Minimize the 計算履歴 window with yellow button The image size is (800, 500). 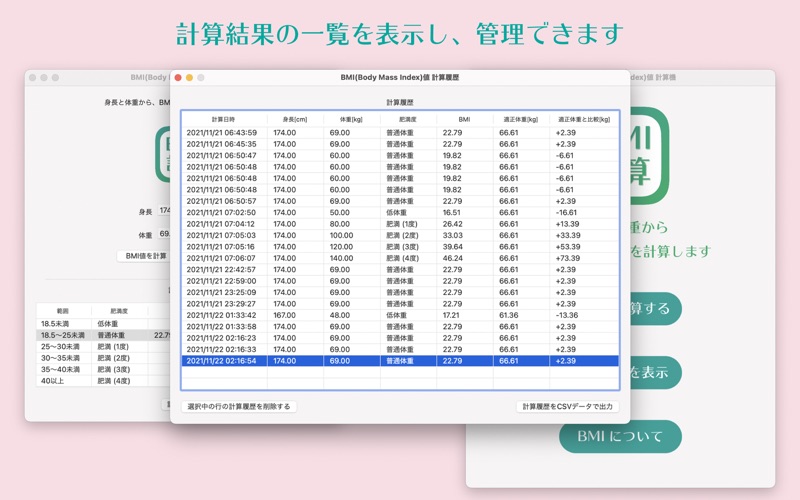[x=189, y=78]
